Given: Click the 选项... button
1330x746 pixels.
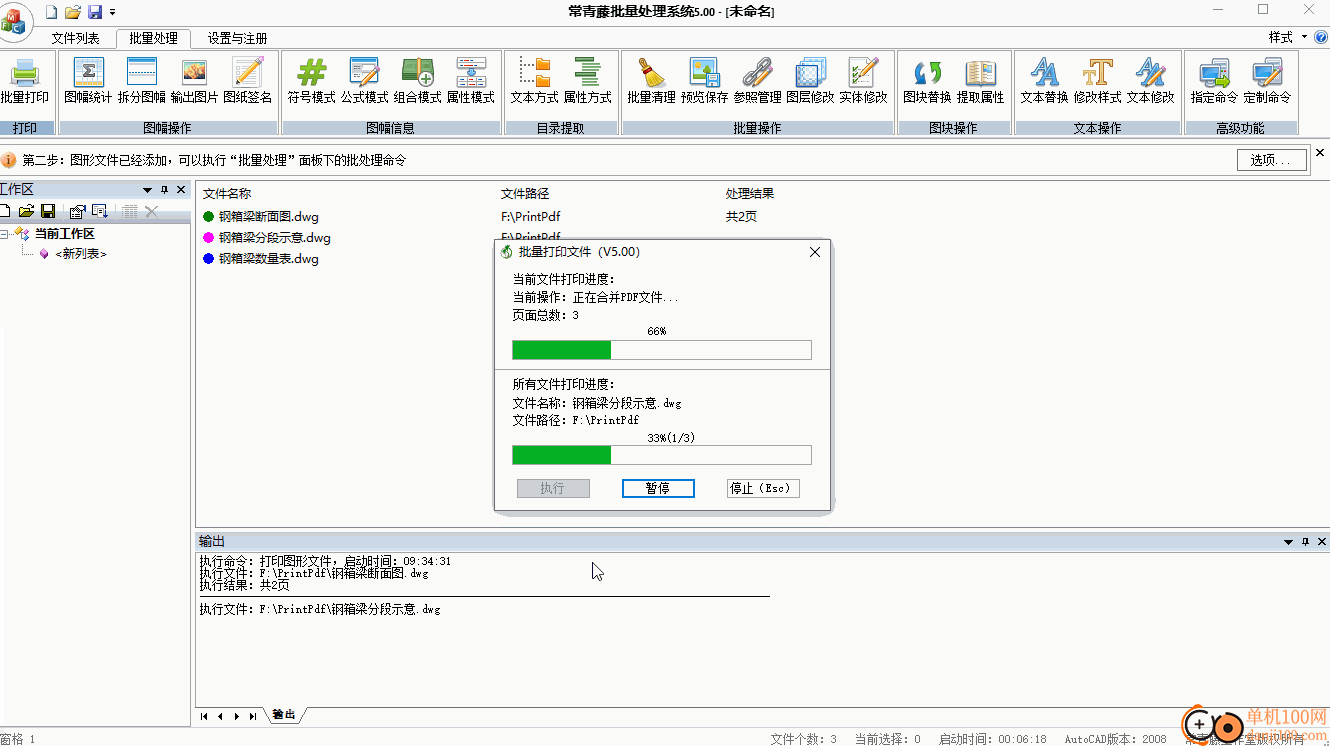Looking at the screenshot, I should [x=1271, y=160].
